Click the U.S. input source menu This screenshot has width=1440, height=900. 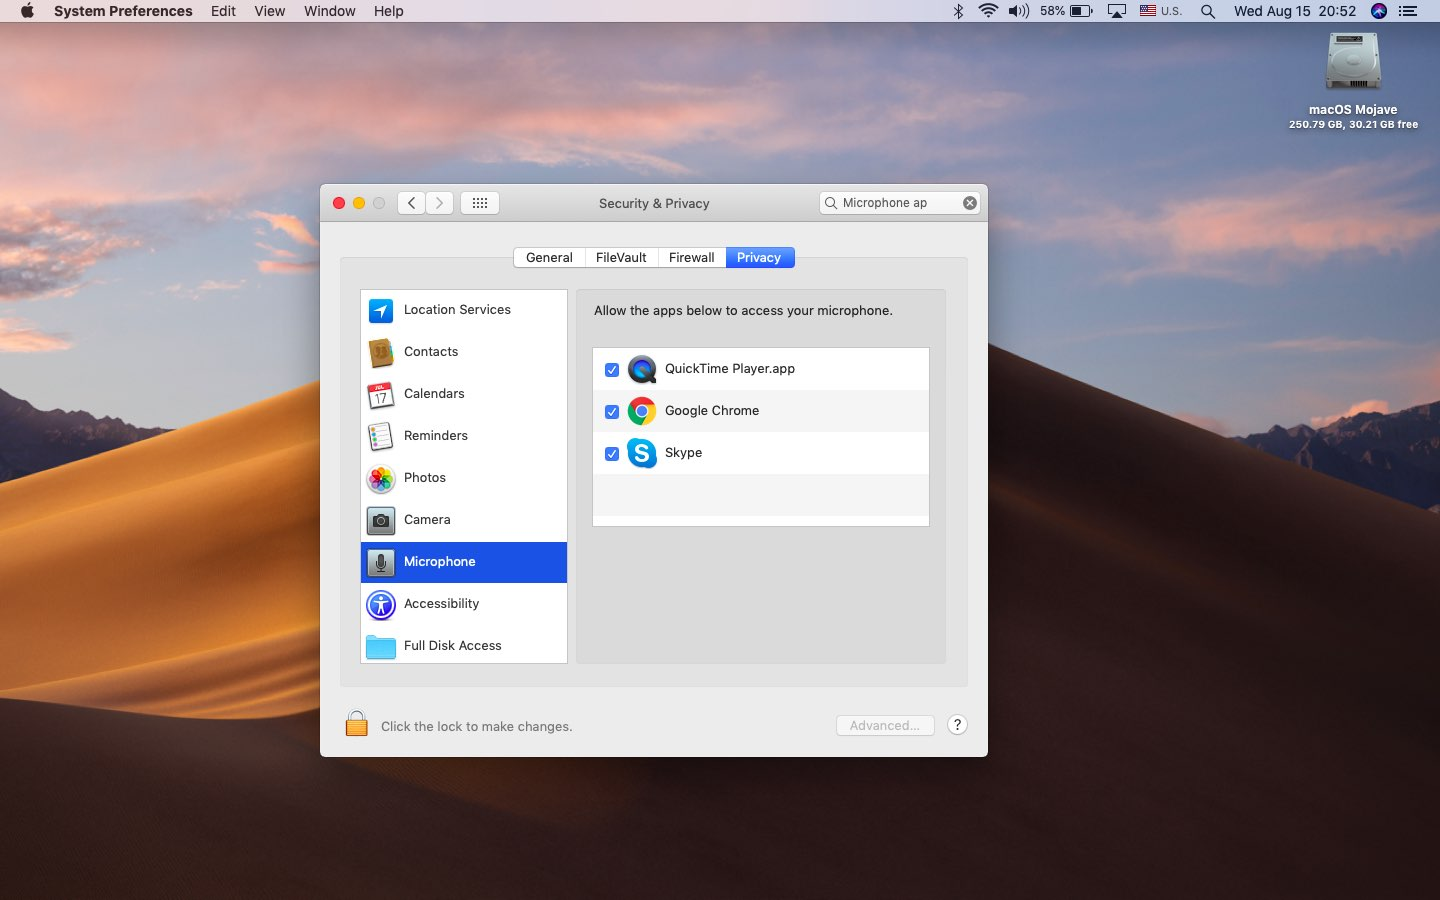pyautogui.click(x=1161, y=11)
